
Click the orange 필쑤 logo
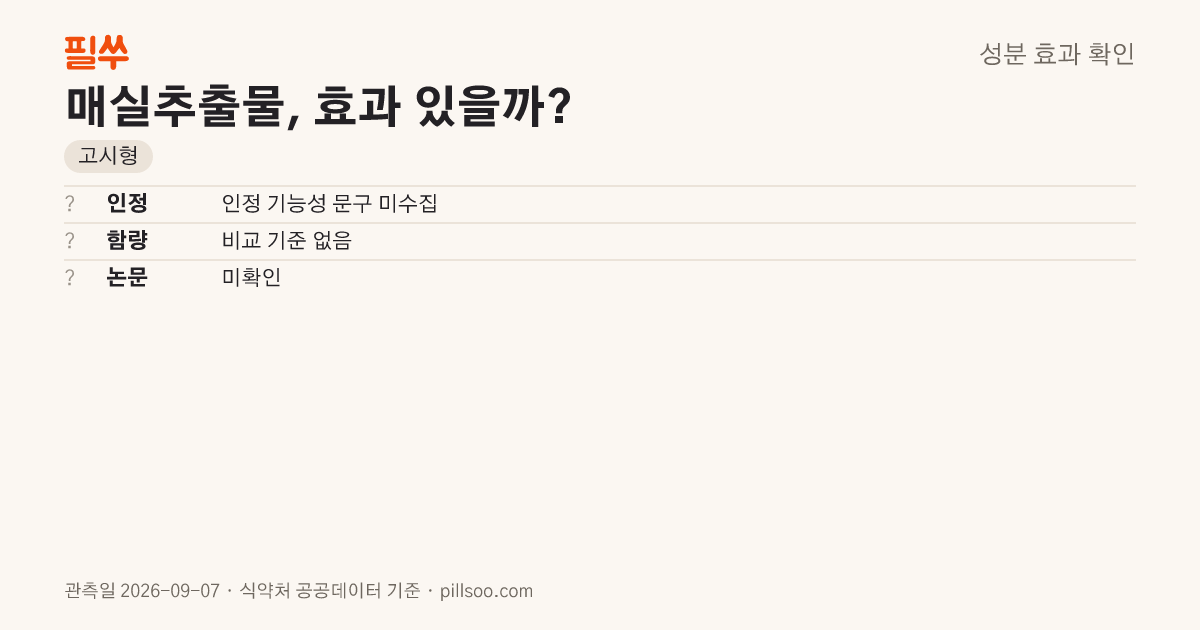[x=96, y=53]
